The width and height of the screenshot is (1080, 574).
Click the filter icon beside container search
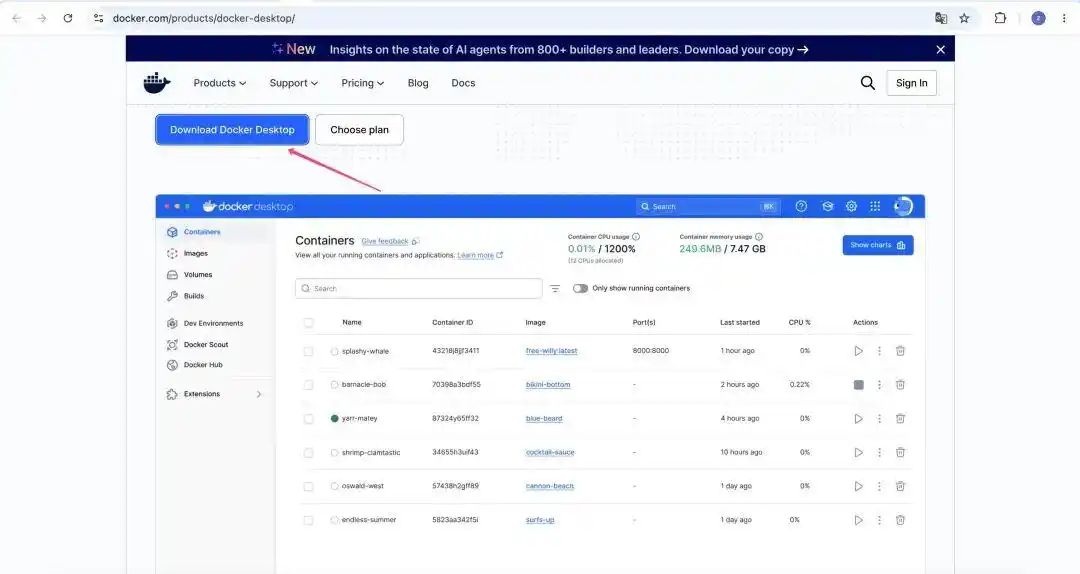[x=554, y=289]
